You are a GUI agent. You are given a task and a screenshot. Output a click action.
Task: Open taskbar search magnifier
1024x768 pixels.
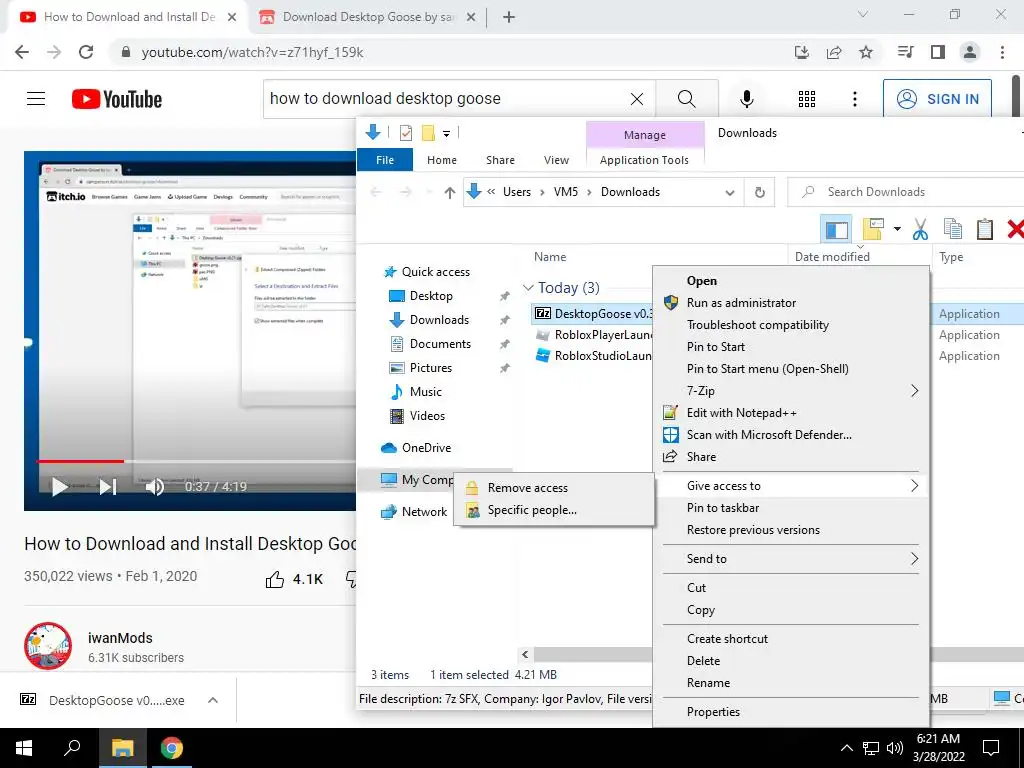click(72, 748)
